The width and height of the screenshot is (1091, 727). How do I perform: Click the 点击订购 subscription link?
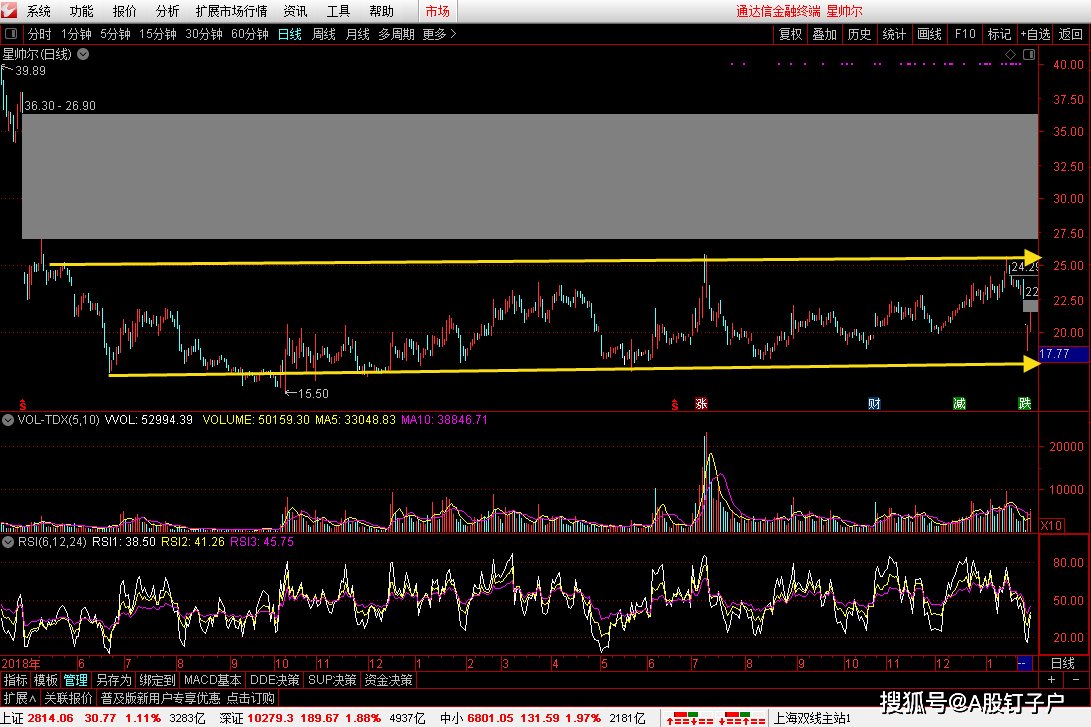[250, 698]
